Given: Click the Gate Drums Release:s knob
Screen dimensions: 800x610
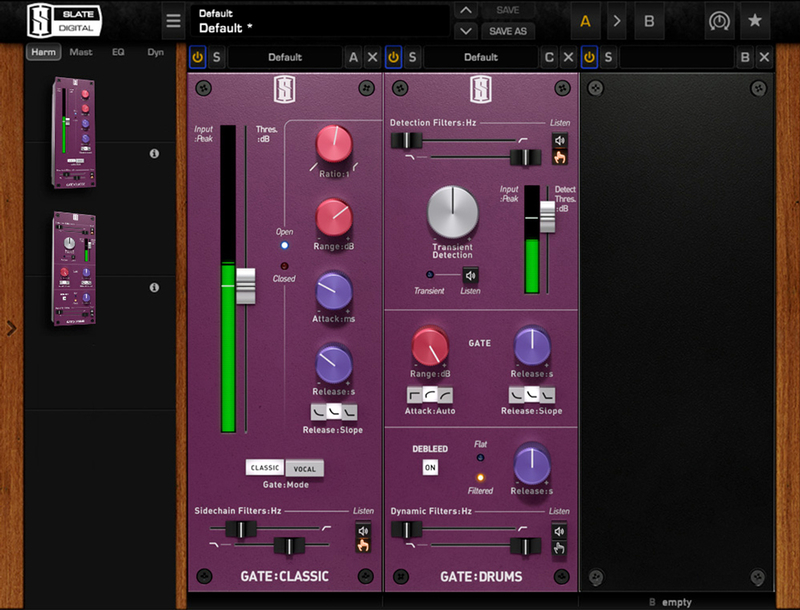Looking at the screenshot, I should (532, 346).
